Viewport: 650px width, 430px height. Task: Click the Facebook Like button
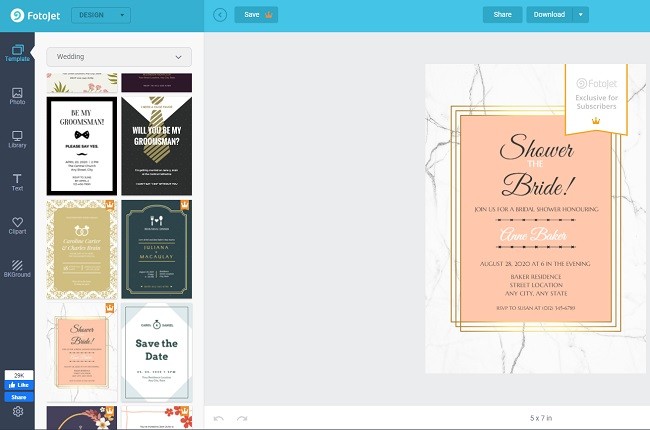click(x=19, y=385)
